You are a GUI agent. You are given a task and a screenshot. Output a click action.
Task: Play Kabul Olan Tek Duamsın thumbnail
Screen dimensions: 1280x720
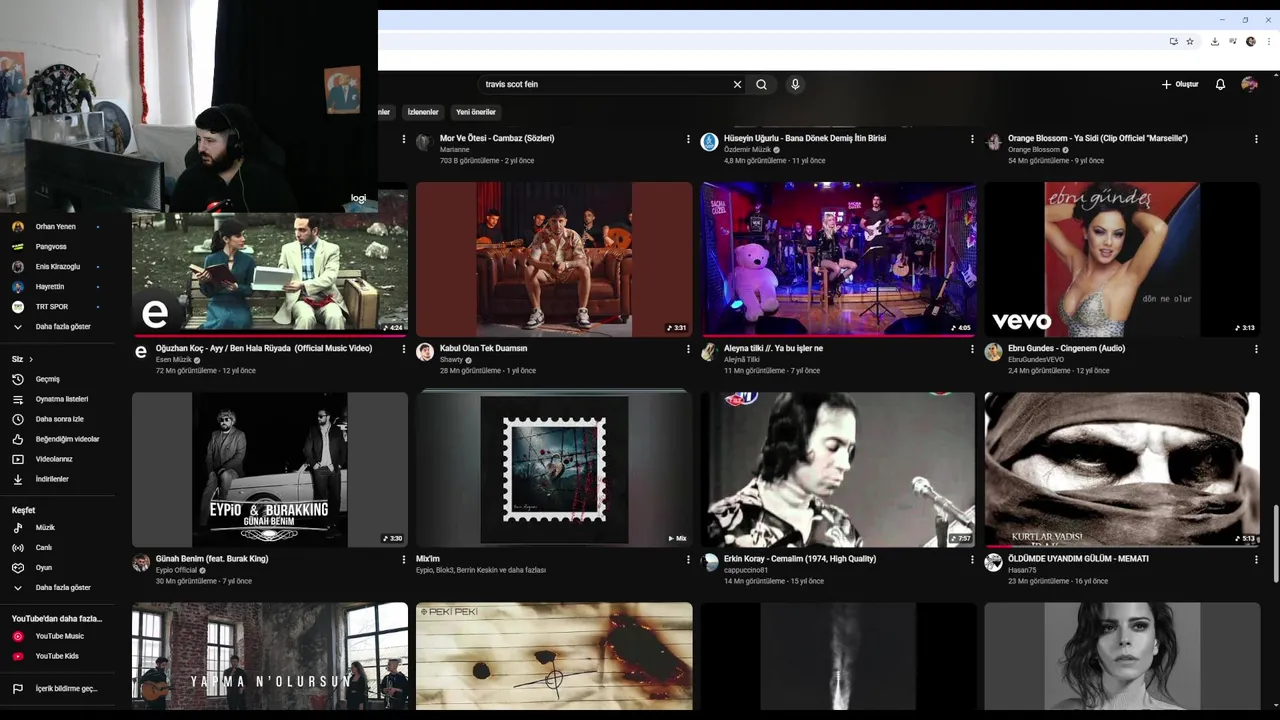pos(554,259)
